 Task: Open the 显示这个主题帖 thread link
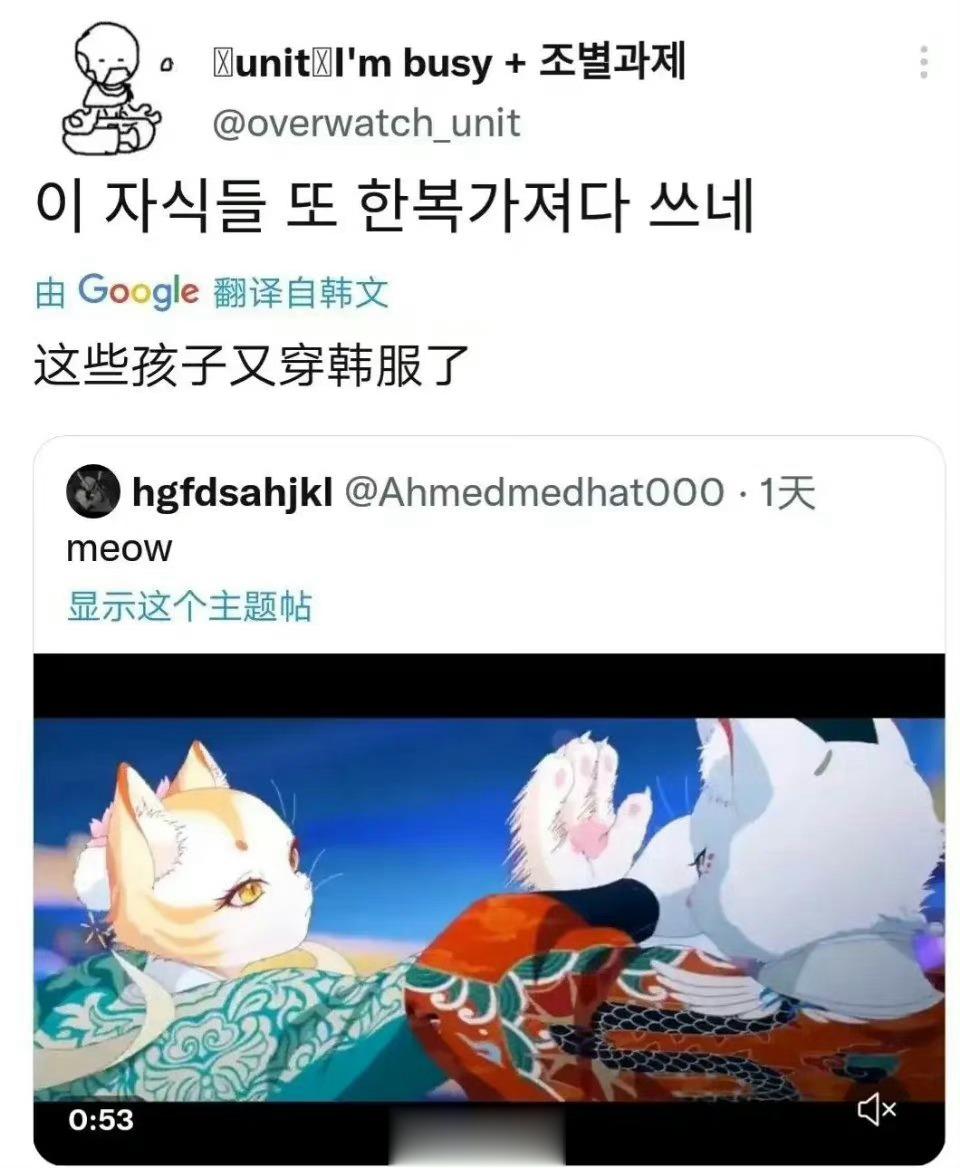pyautogui.click(x=188, y=606)
